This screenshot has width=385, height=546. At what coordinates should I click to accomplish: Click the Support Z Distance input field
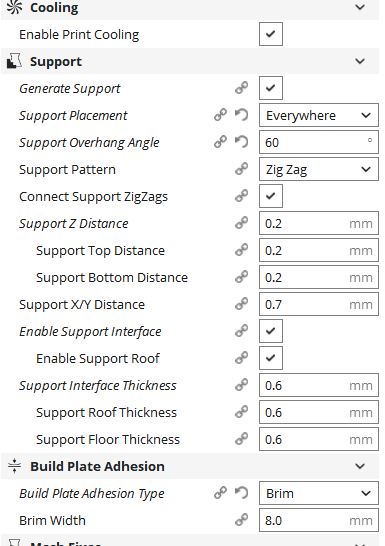pos(319,223)
